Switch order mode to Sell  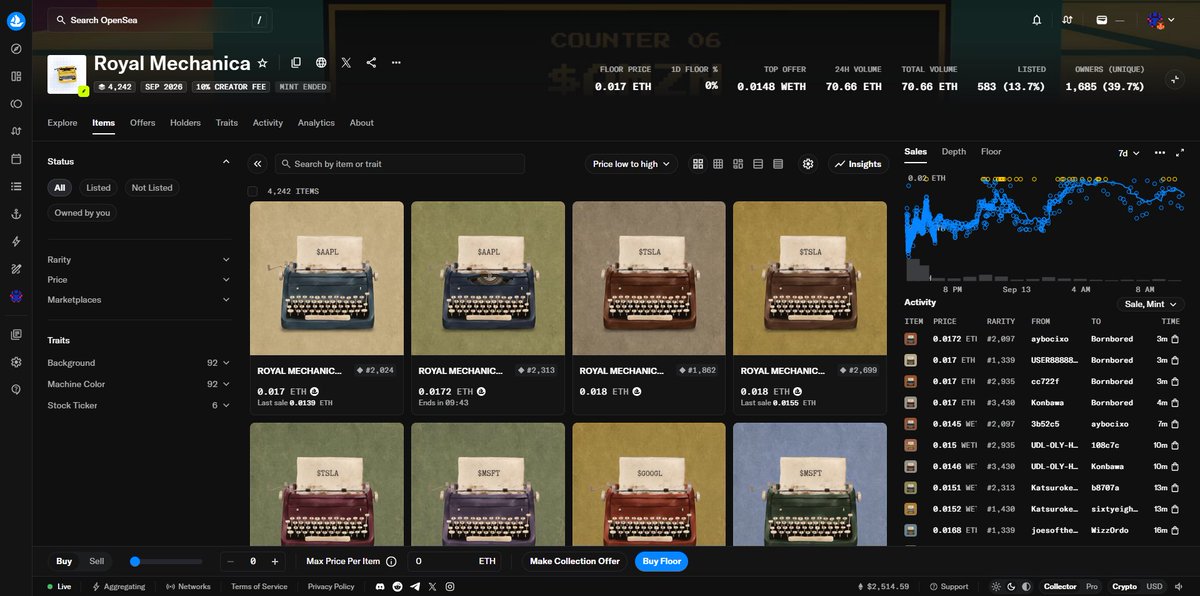(96, 562)
